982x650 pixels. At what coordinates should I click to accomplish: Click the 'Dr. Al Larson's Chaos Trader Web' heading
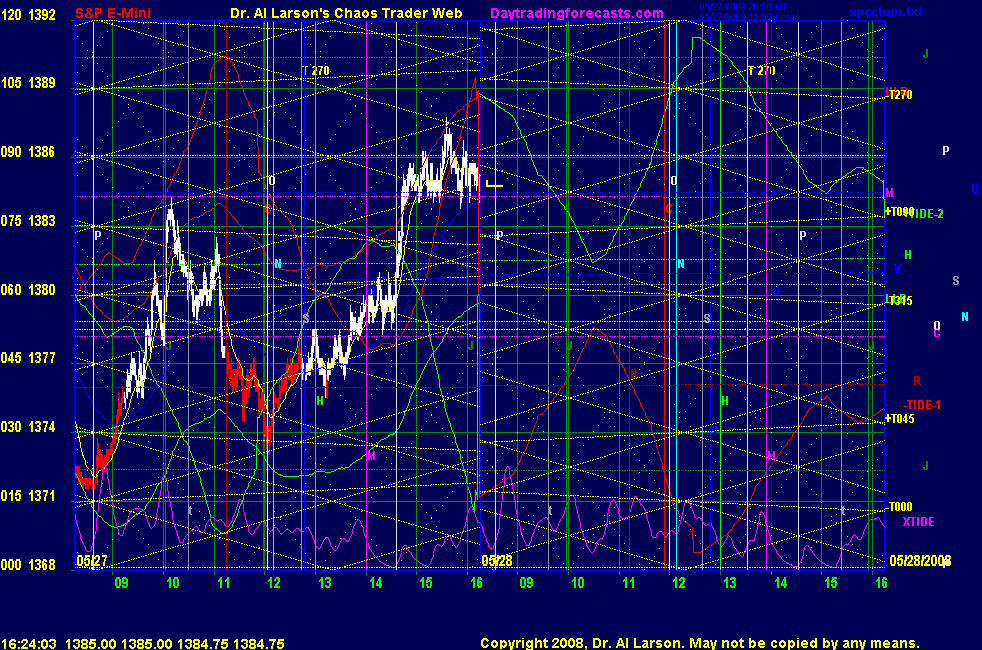346,13
